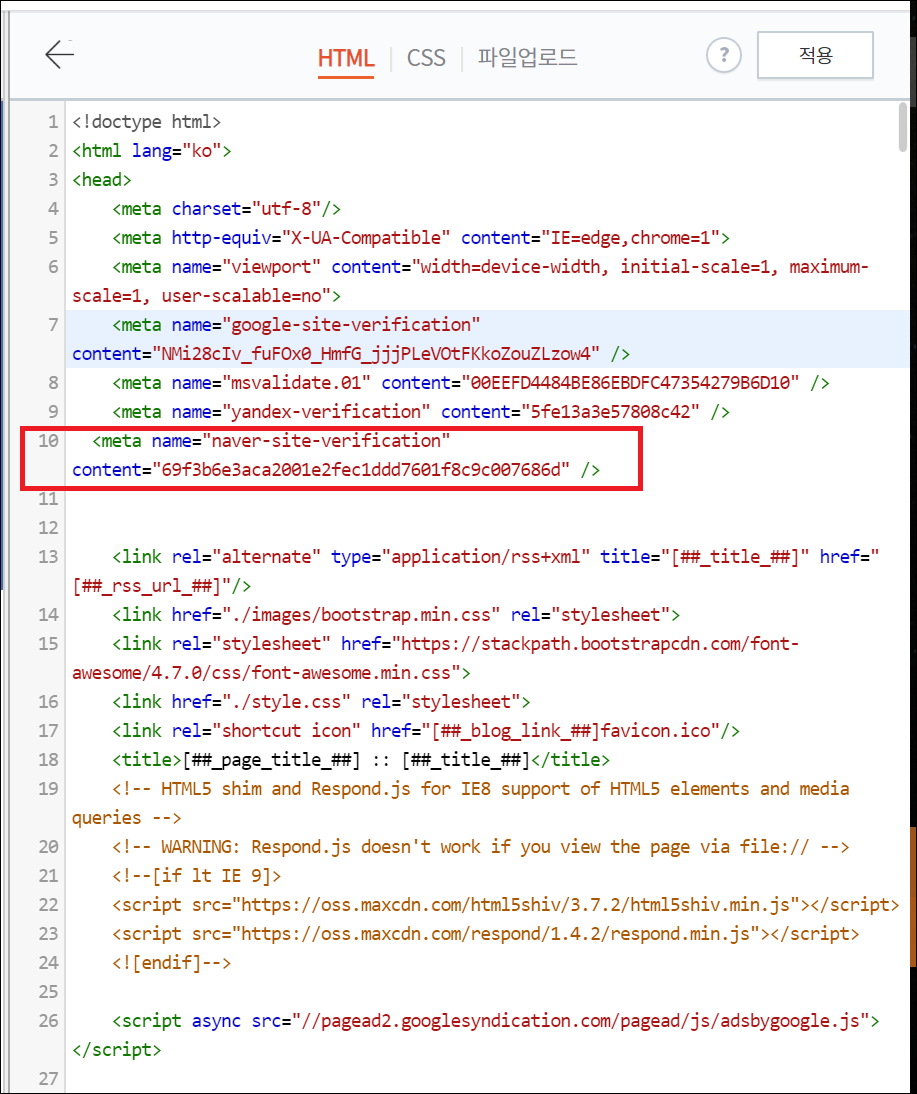
Task: Click the doctype html line
Action: click(x=147, y=122)
